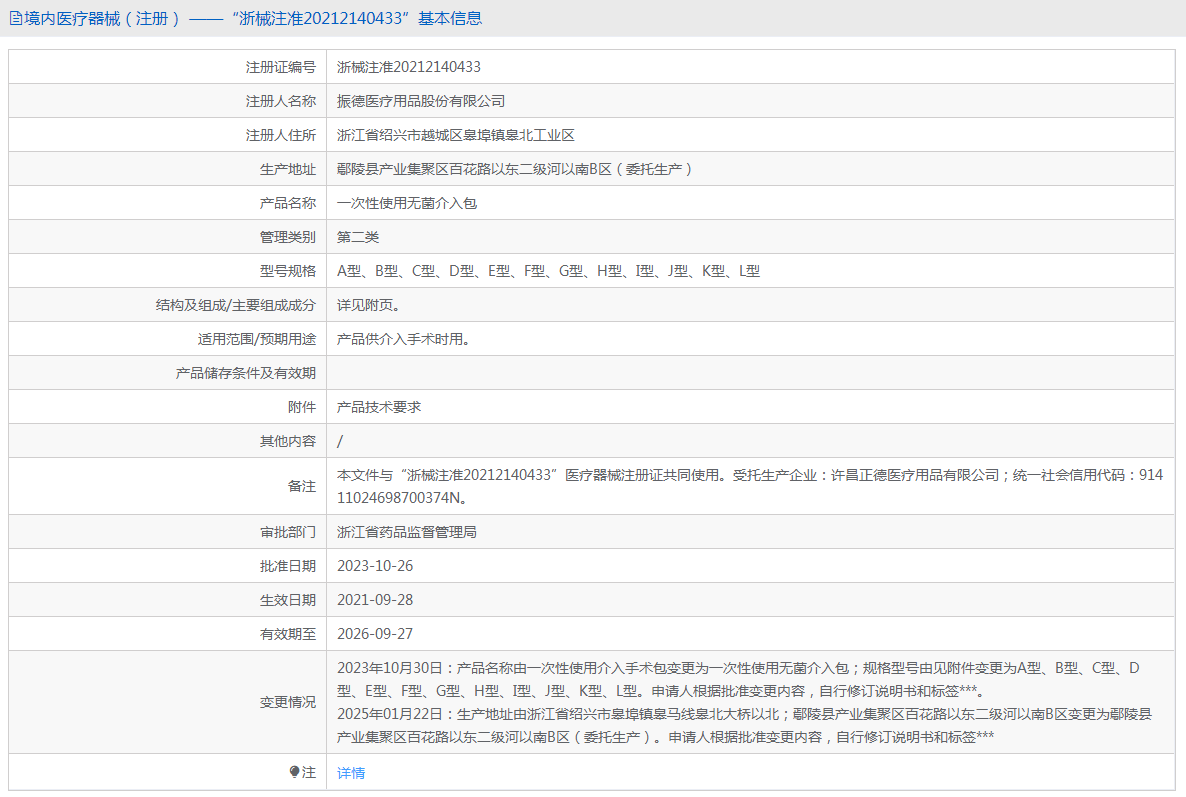Select the model specs A型、B型 cell
The height and width of the screenshot is (797, 1186).
(x=548, y=271)
